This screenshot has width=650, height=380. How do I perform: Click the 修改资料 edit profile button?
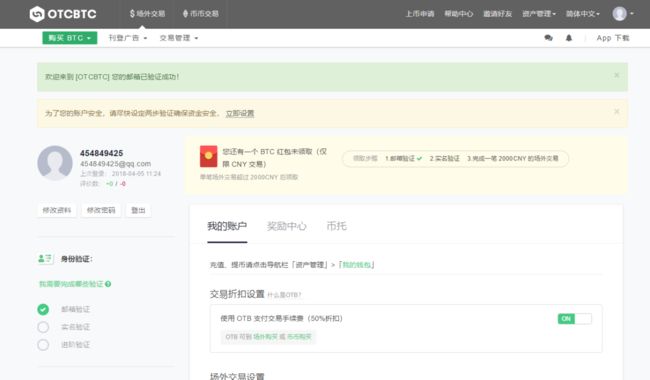click(57, 210)
